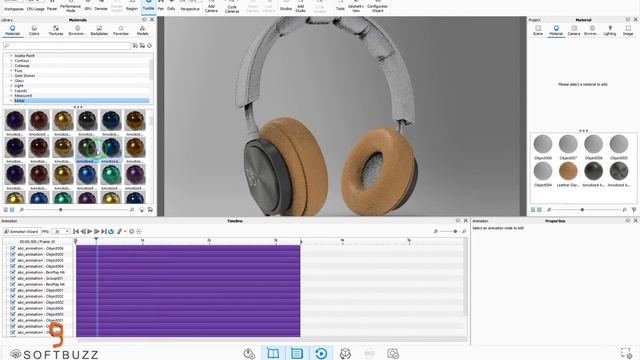Click Add Camera in toolbar

coord(211,7)
